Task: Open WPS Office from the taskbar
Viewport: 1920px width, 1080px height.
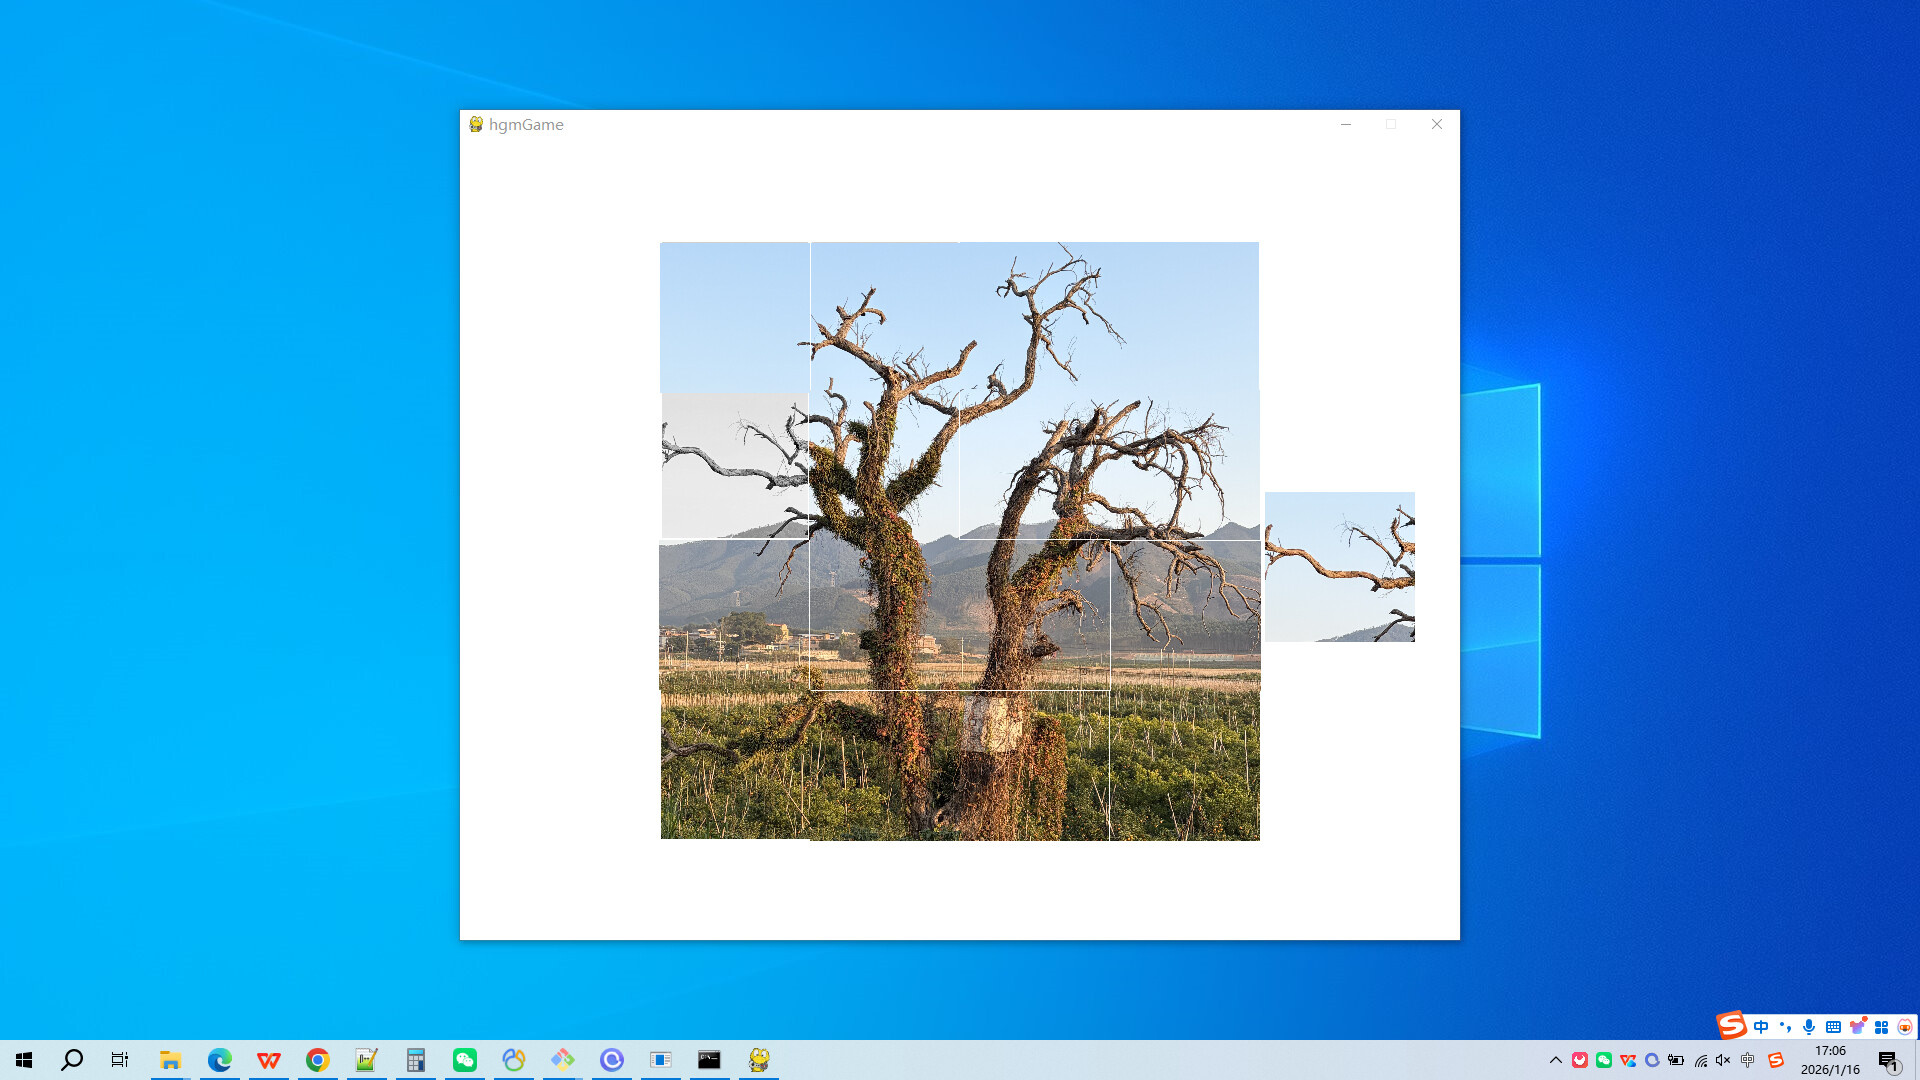Action: point(268,1059)
